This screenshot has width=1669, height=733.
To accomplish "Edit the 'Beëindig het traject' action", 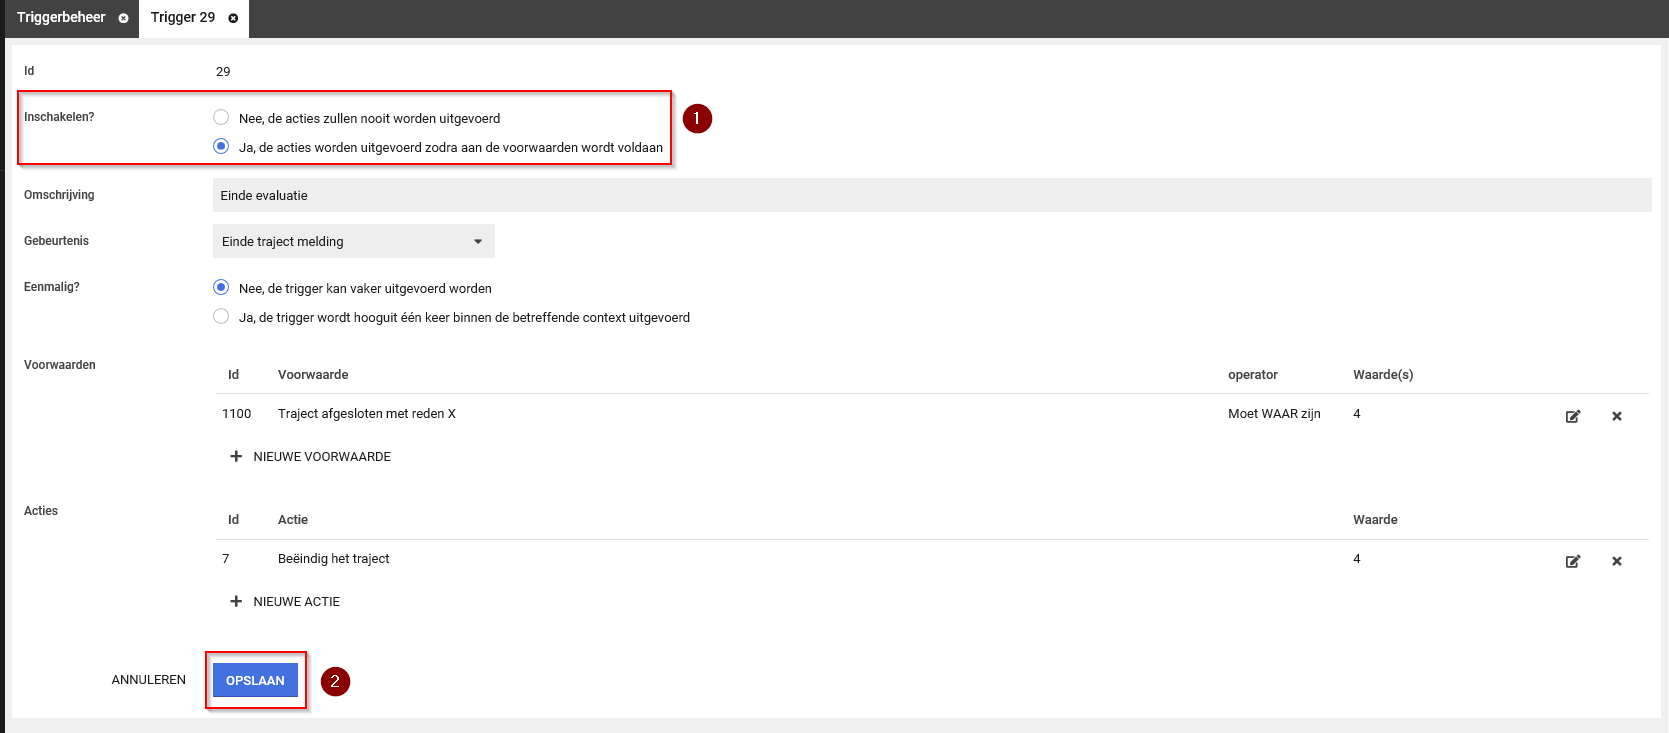I will 1572,561.
